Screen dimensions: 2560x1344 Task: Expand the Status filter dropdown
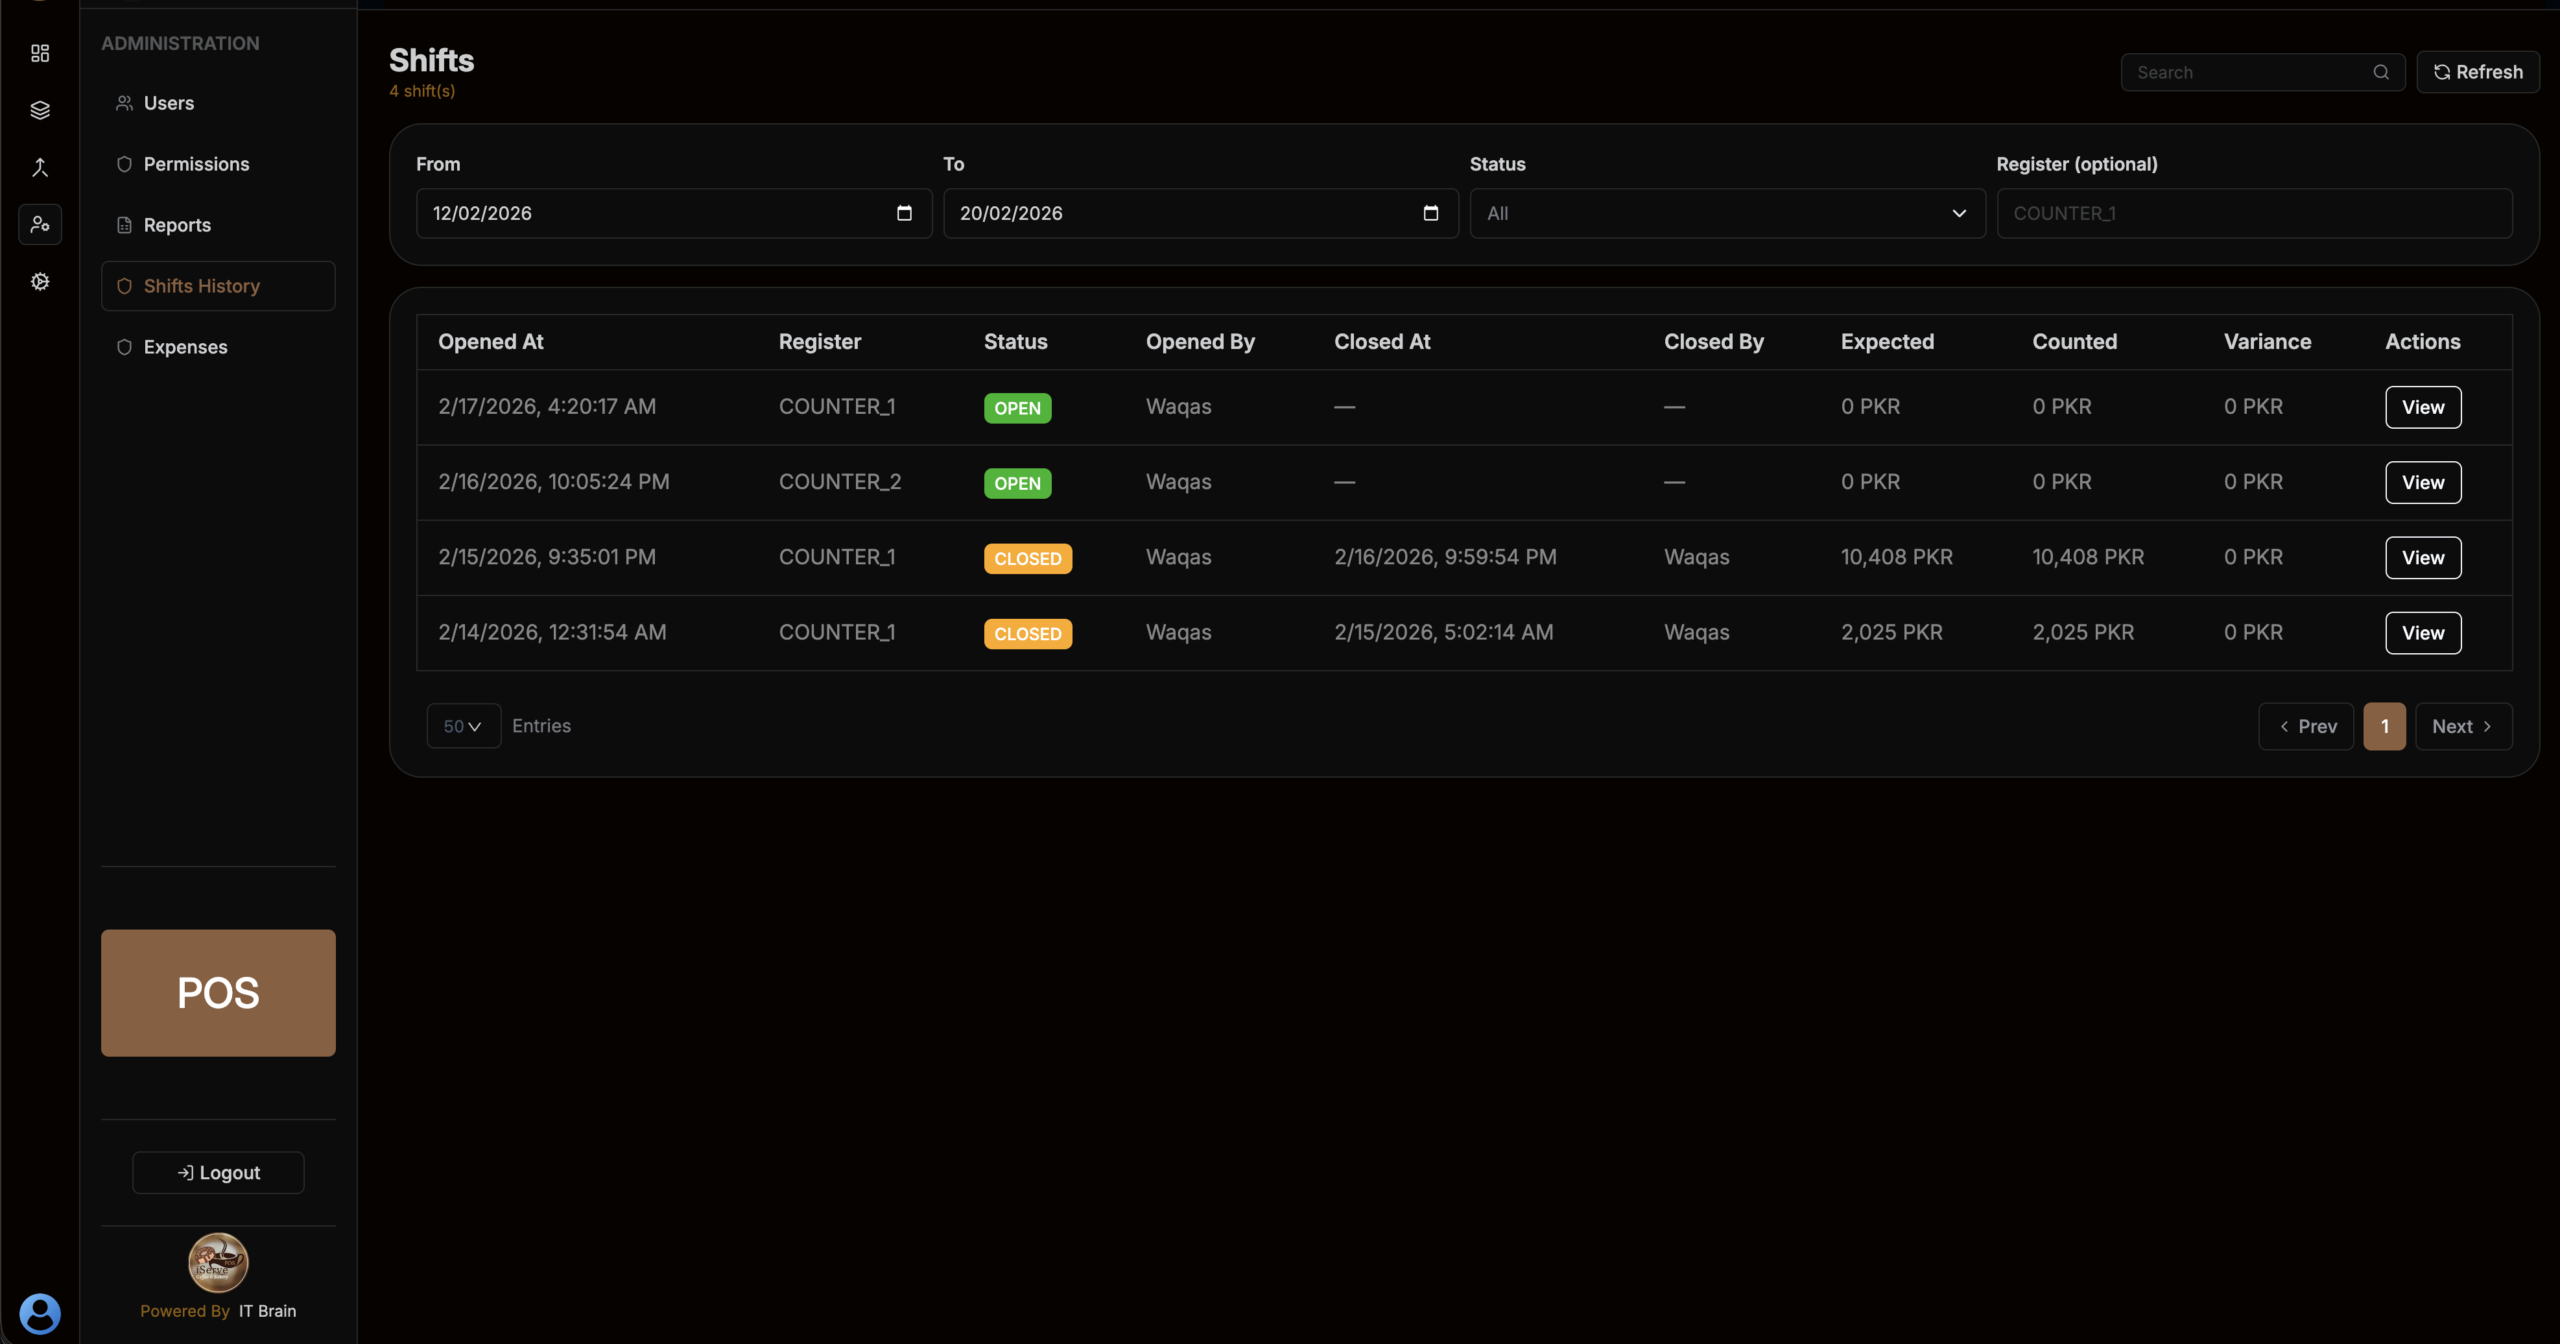[1727, 213]
